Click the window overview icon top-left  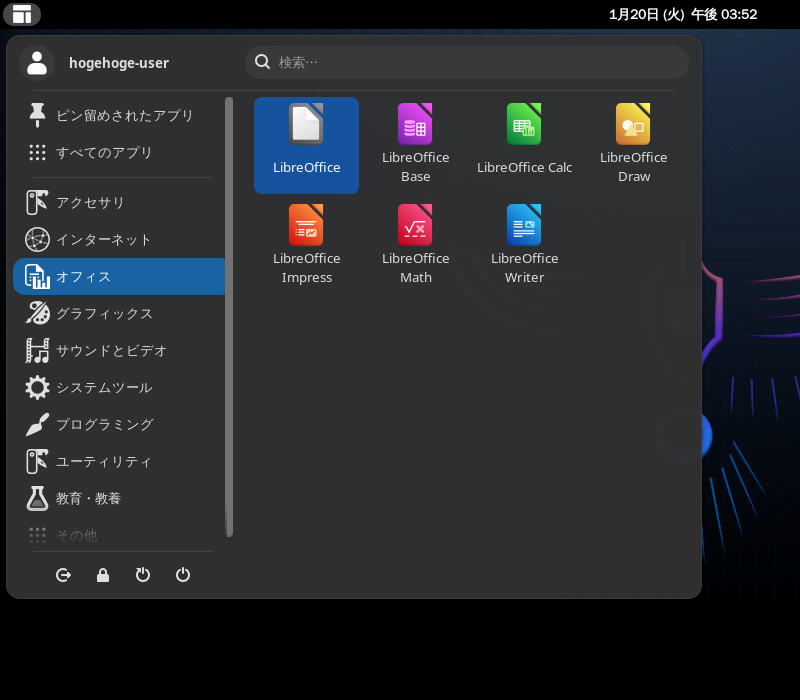[x=22, y=14]
